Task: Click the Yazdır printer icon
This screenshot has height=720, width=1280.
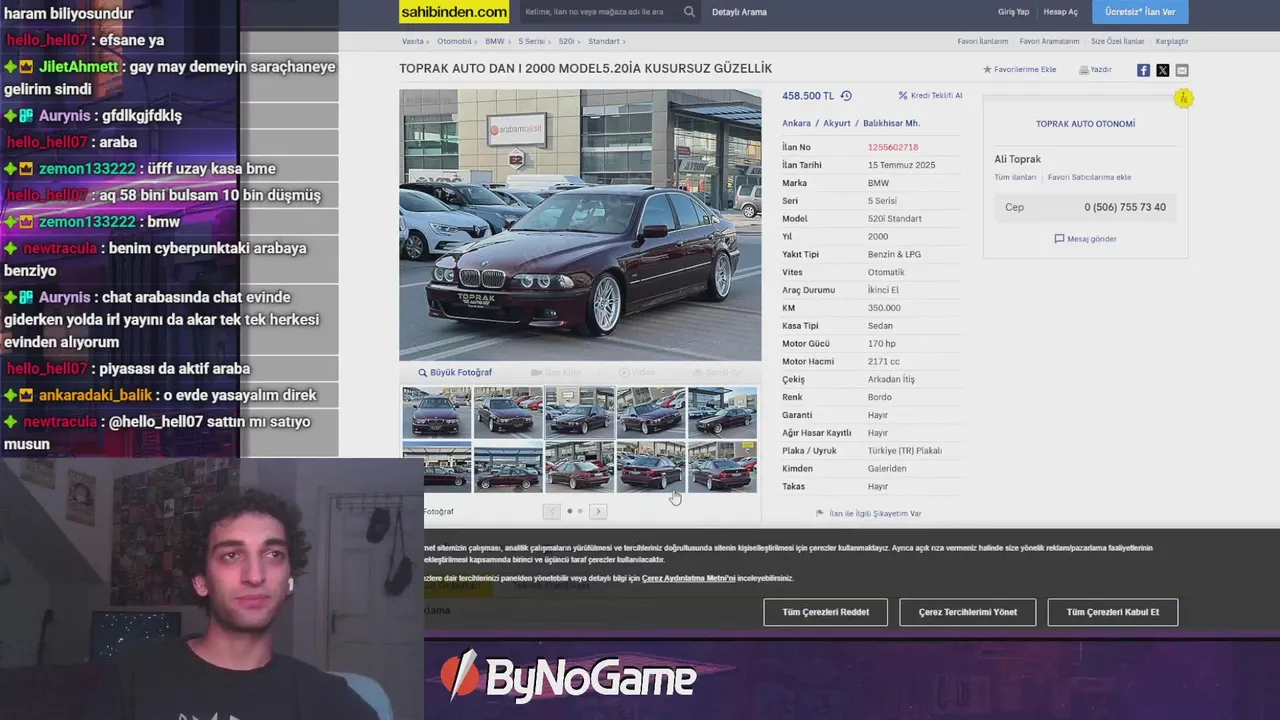Action: 1083,70
